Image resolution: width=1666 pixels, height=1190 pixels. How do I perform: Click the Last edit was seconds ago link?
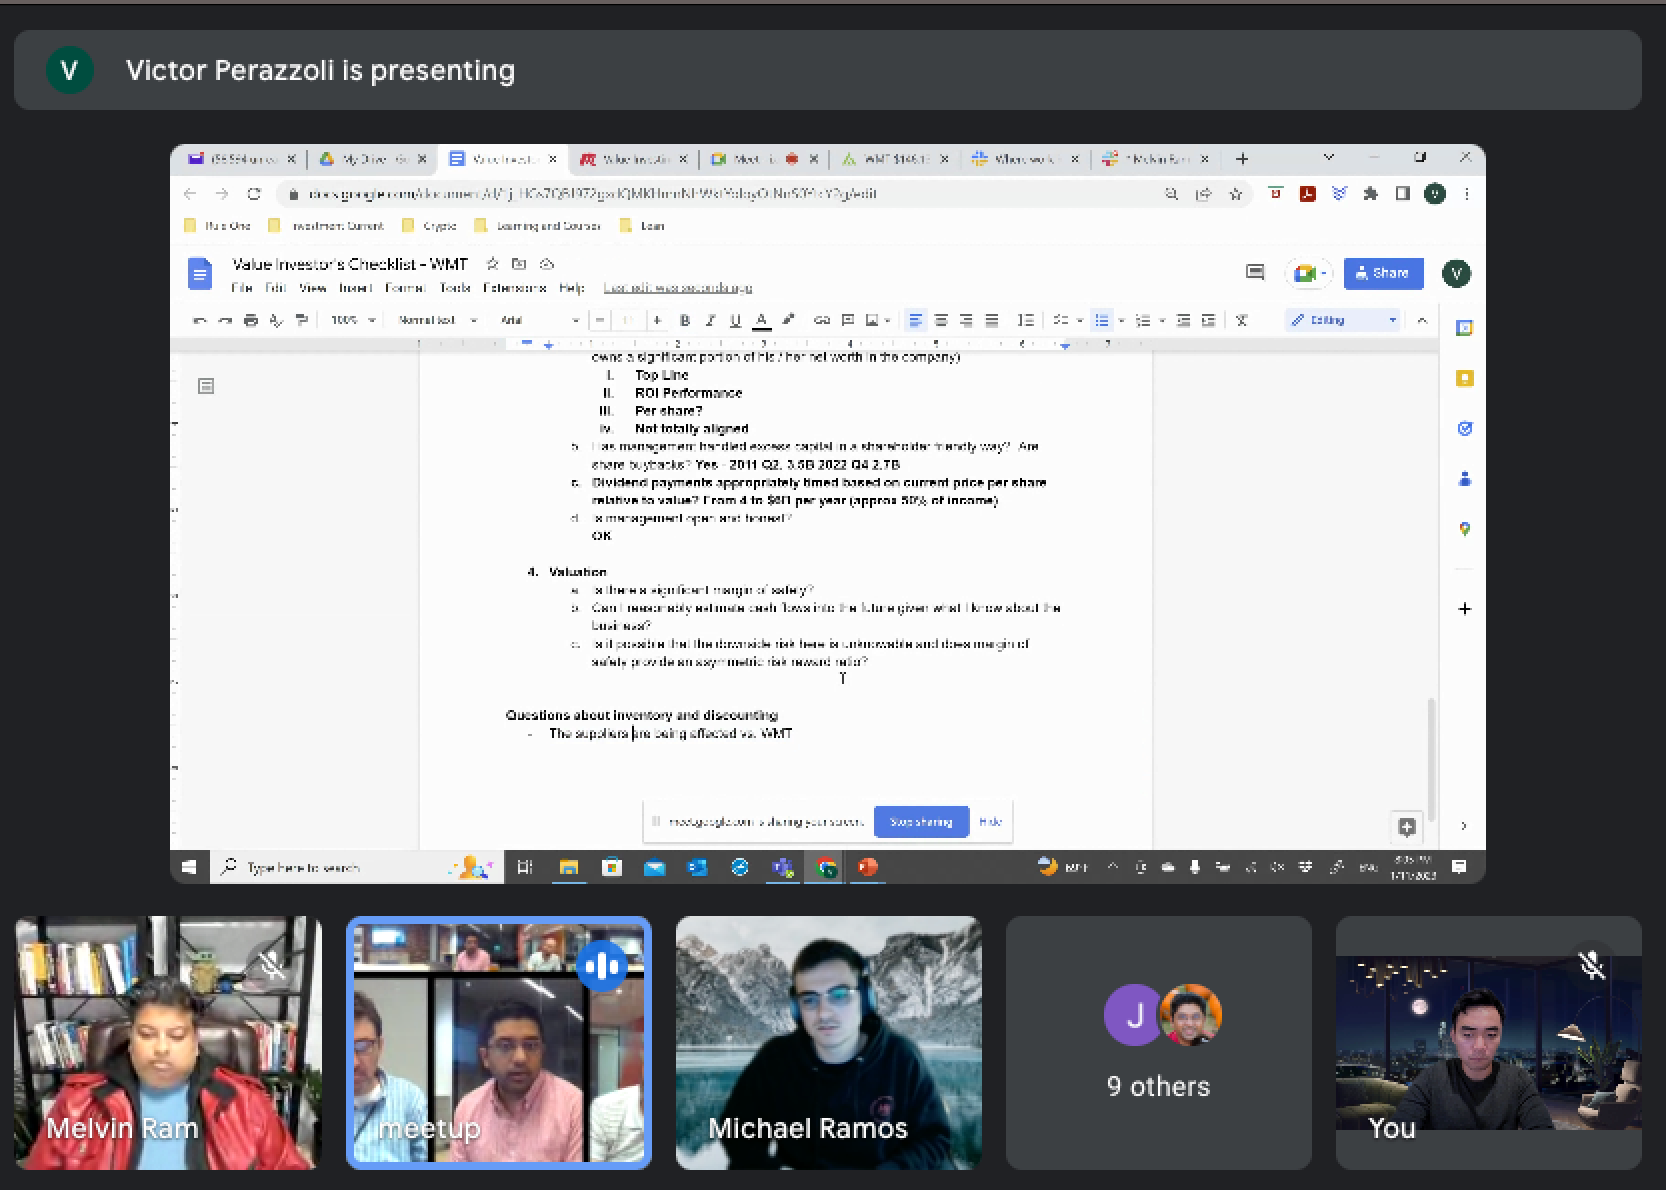point(677,288)
